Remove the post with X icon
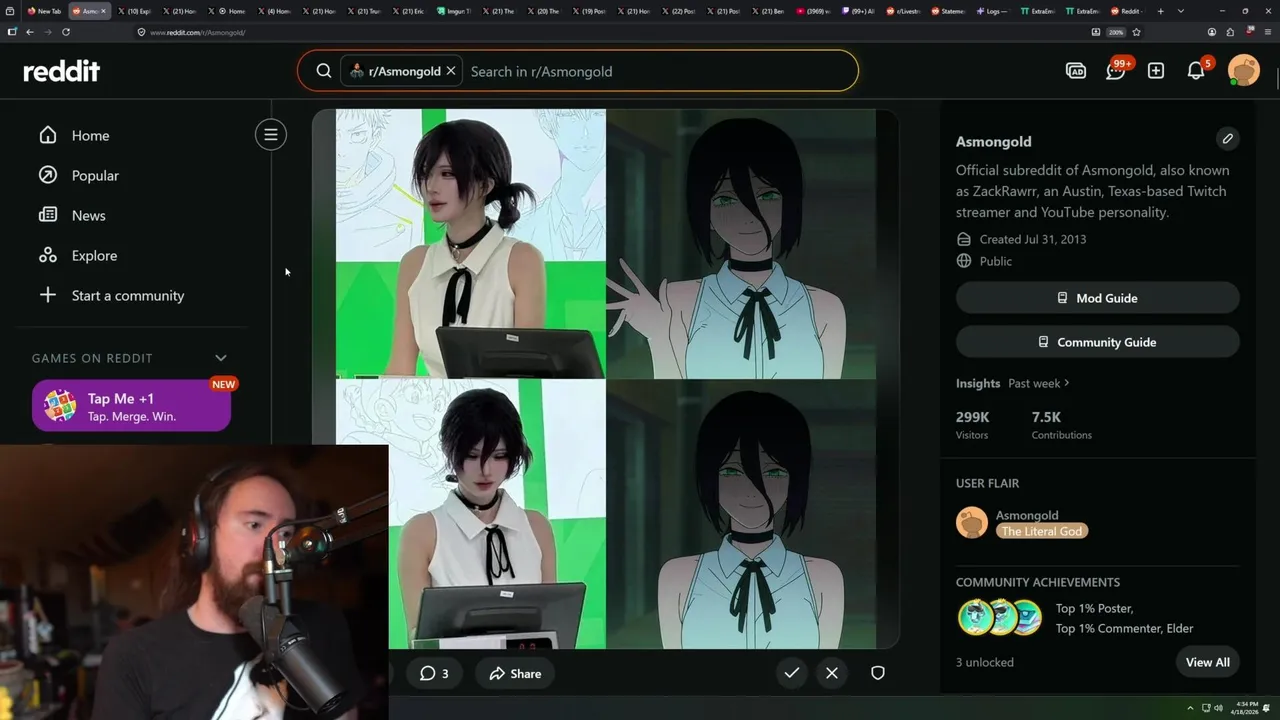 pyautogui.click(x=832, y=673)
